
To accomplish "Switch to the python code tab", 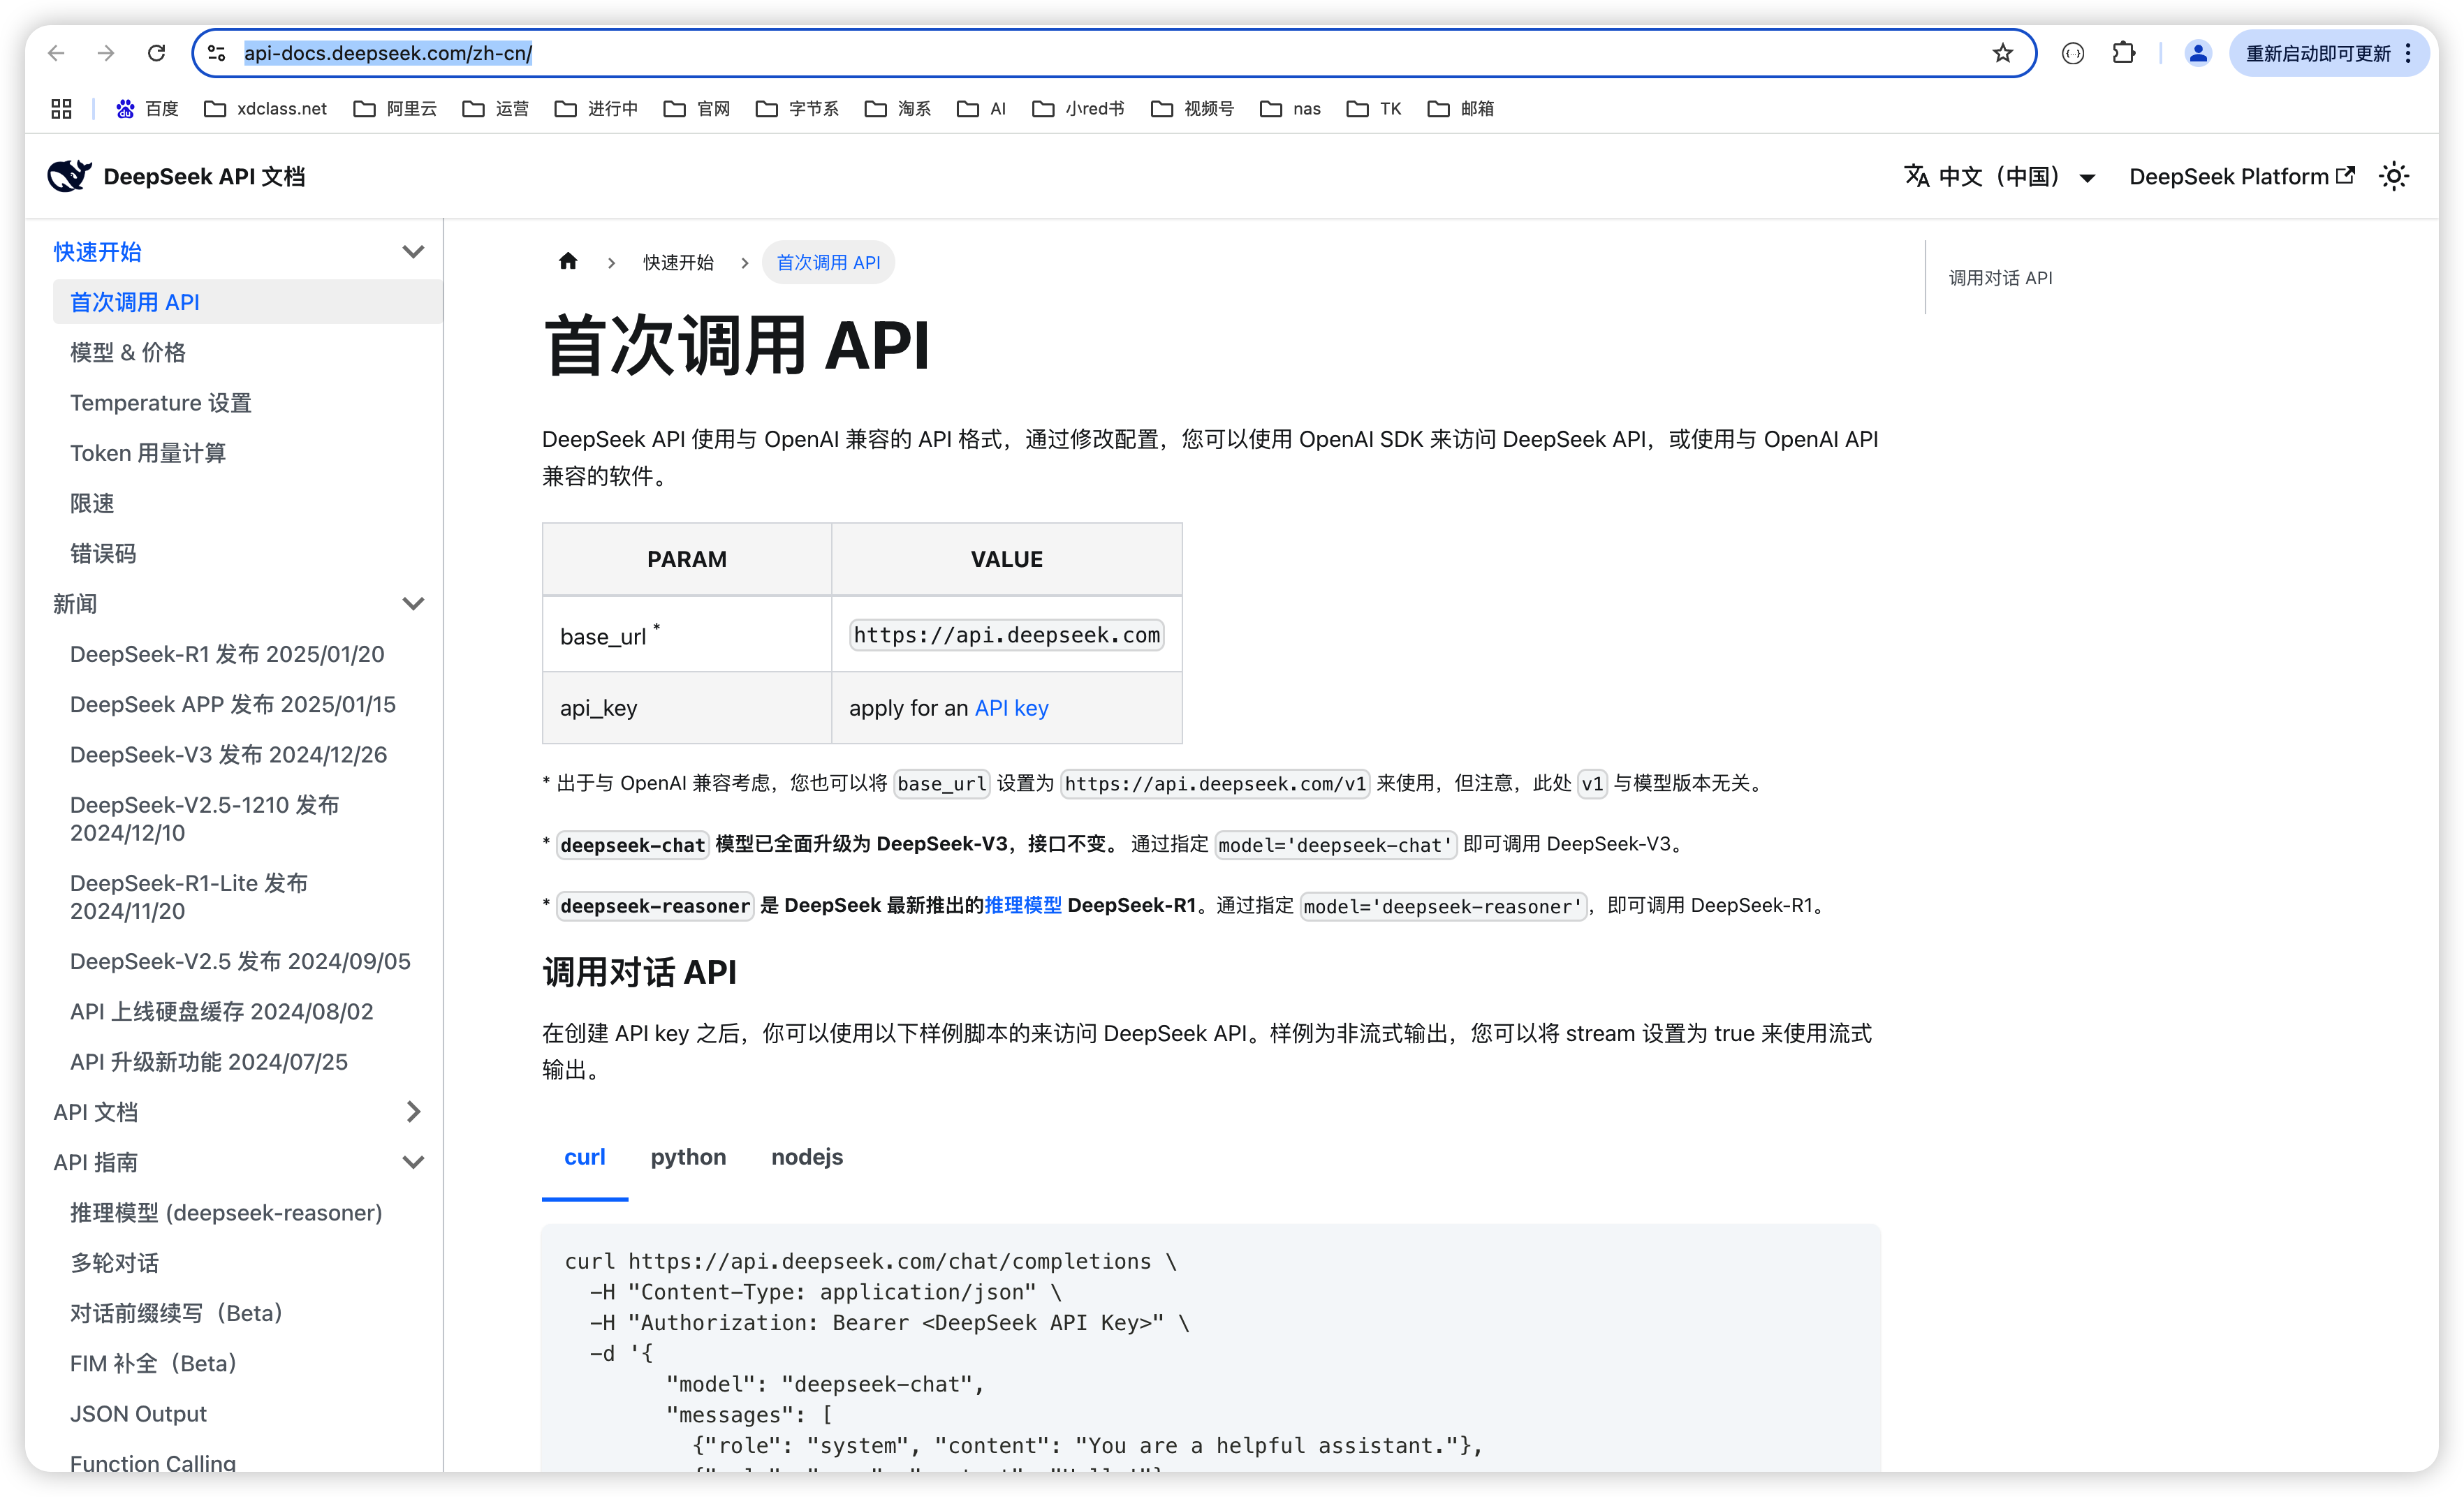I will tap(688, 1157).
